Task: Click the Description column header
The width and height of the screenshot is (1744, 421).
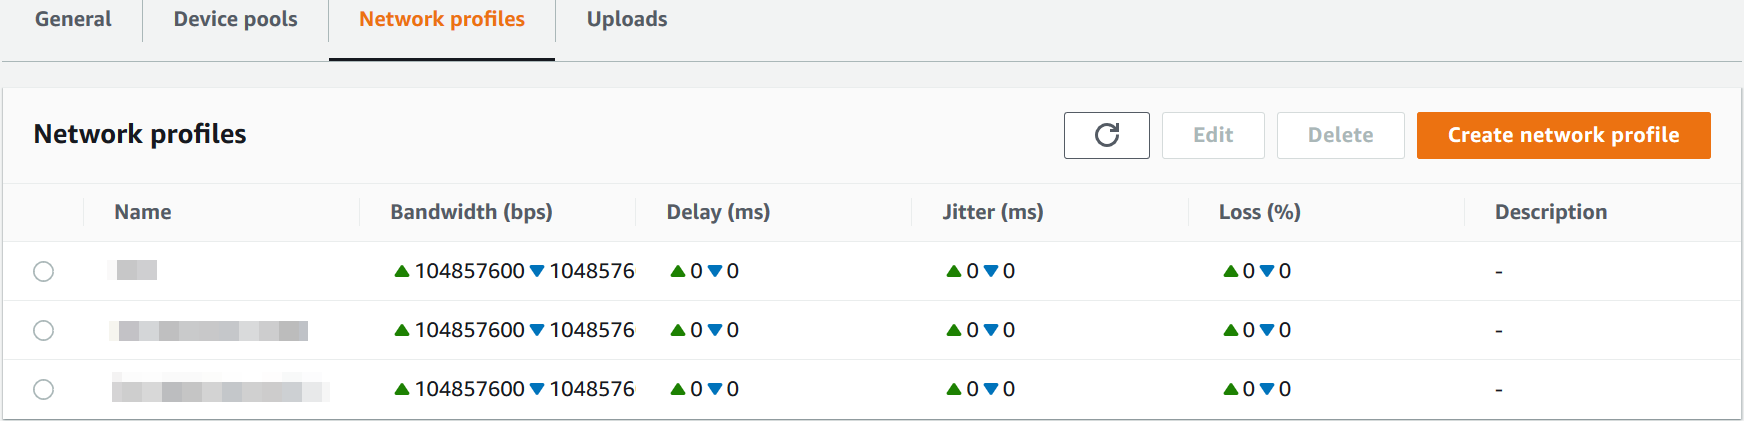Action: click(1550, 212)
